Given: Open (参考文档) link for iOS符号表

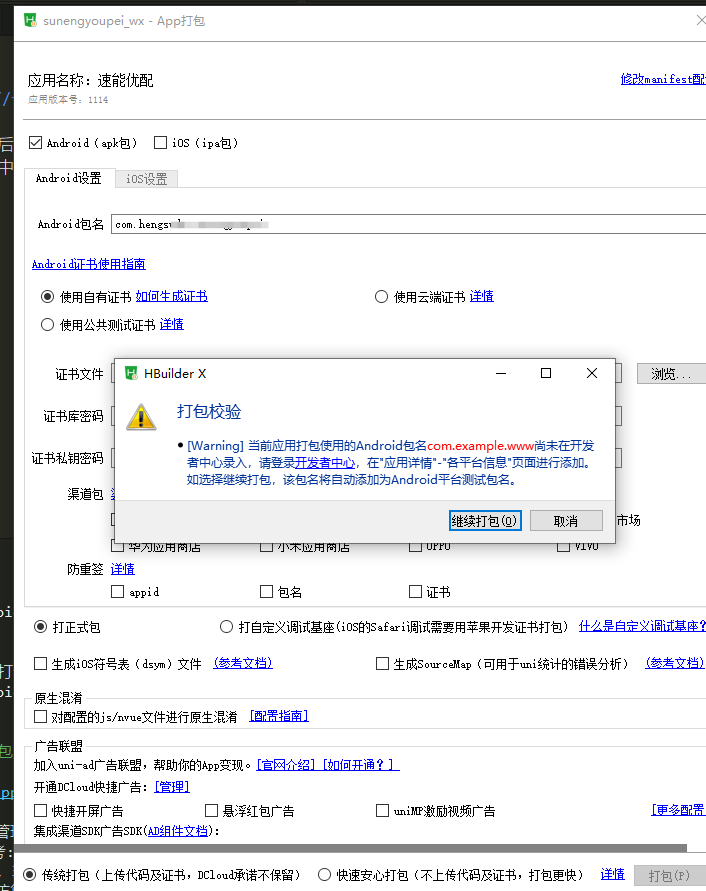Looking at the screenshot, I should click(x=243, y=663).
